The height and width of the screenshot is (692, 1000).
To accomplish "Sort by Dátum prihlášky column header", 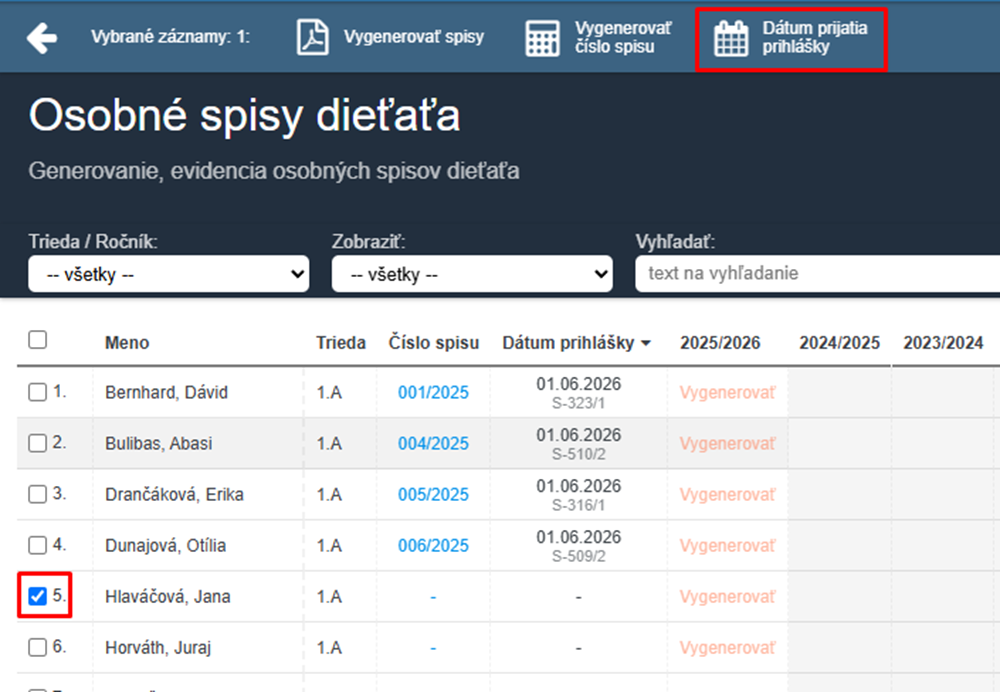I will (x=576, y=343).
